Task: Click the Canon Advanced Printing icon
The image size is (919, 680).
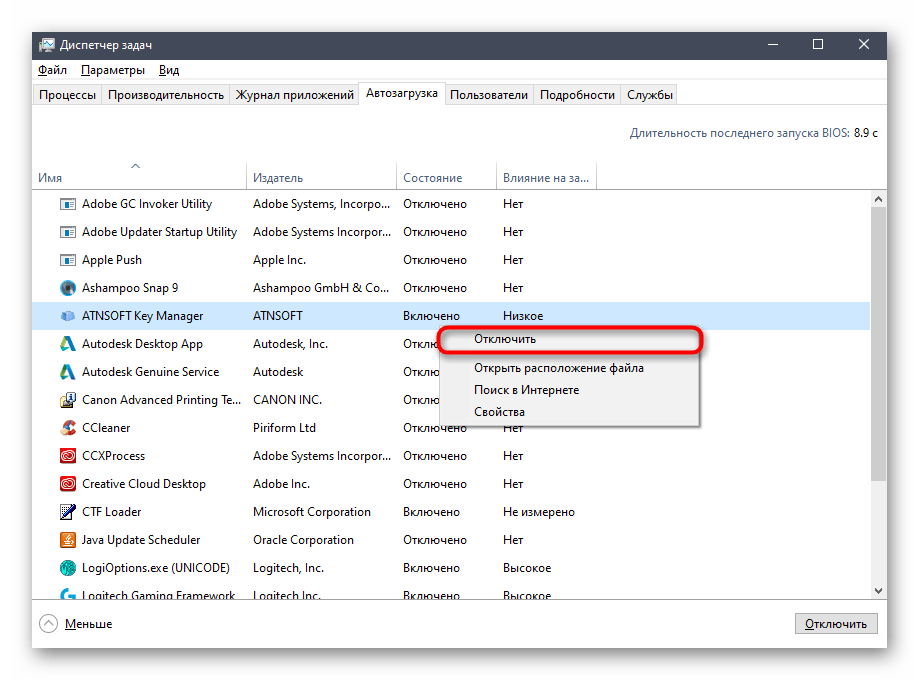Action: [68, 400]
